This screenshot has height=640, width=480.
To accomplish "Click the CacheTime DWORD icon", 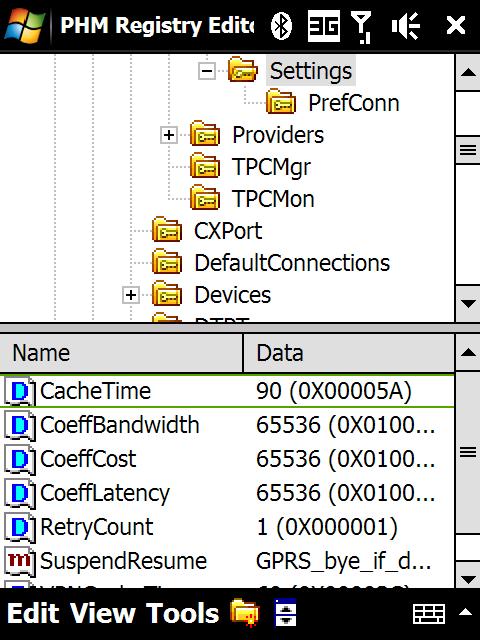I will click(x=19, y=391).
